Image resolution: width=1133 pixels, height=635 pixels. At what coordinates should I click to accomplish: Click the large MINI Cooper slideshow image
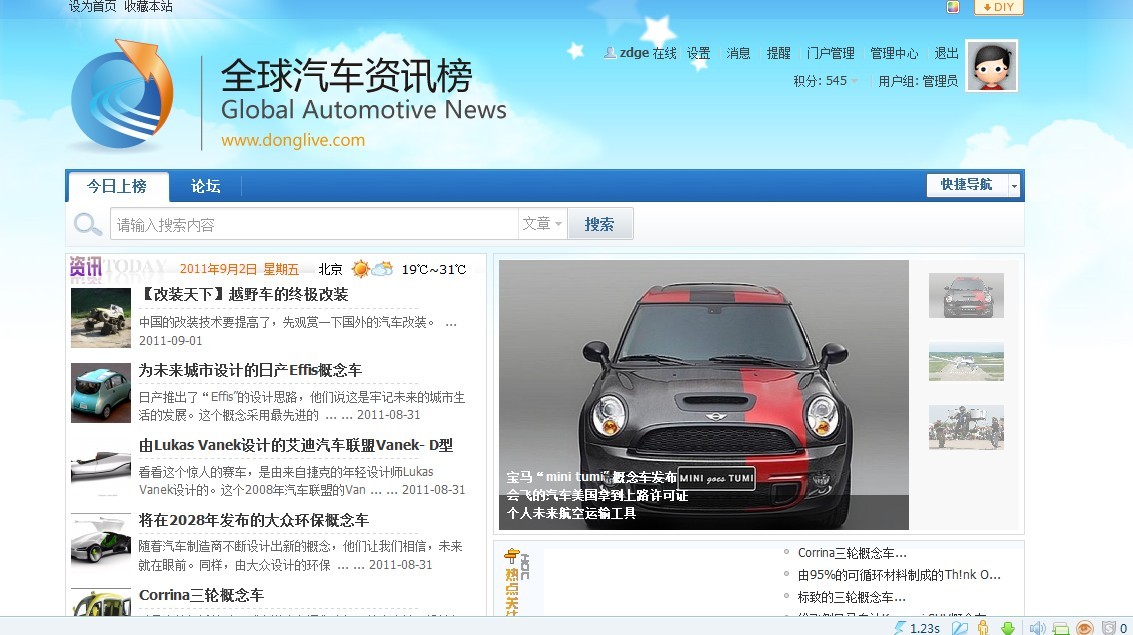coord(703,394)
